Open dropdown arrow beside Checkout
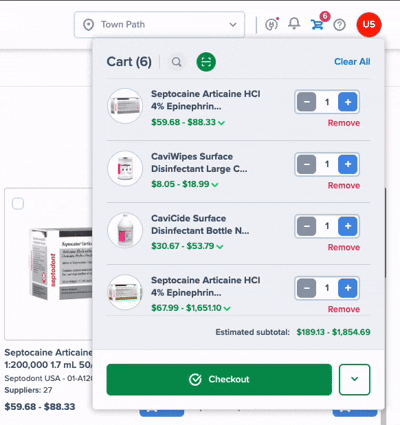Image resolution: width=400 pixels, height=425 pixels. 355,379
